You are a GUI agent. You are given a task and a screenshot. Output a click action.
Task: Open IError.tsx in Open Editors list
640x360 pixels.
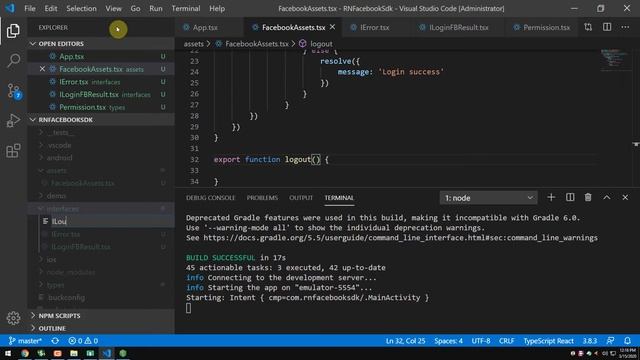[101, 82]
